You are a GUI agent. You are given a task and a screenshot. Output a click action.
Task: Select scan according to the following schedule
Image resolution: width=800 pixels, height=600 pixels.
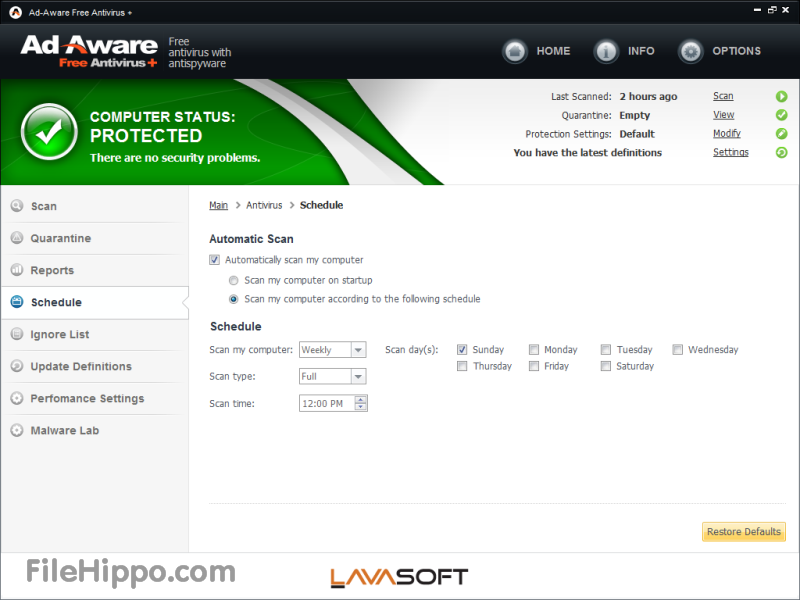click(x=234, y=299)
